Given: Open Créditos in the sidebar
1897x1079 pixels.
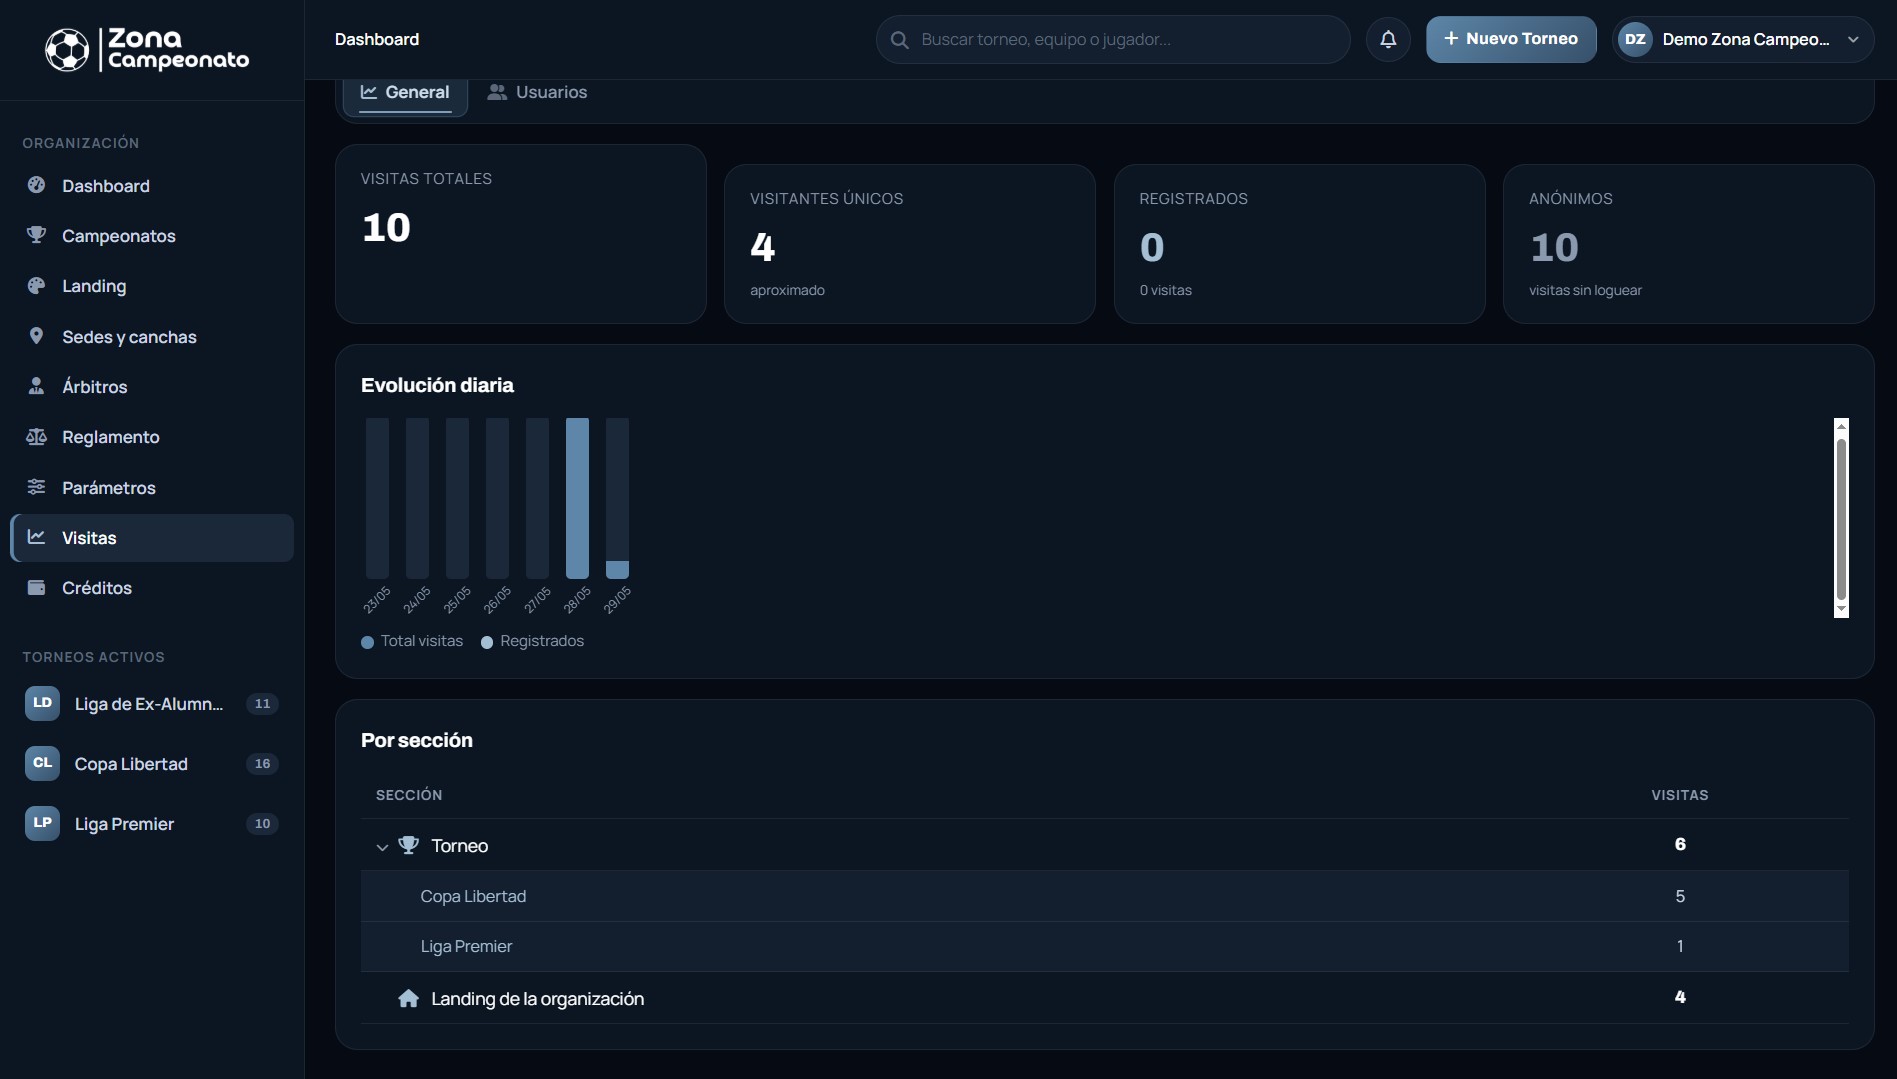Looking at the screenshot, I should pos(152,588).
